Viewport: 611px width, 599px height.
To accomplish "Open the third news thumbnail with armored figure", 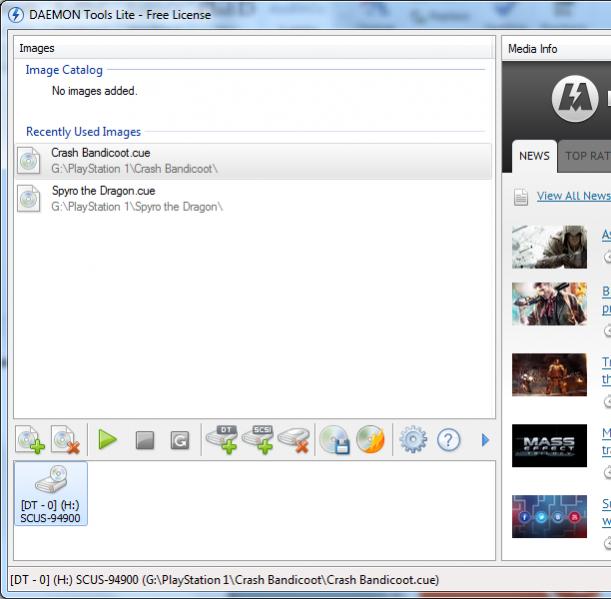I will coord(549,375).
